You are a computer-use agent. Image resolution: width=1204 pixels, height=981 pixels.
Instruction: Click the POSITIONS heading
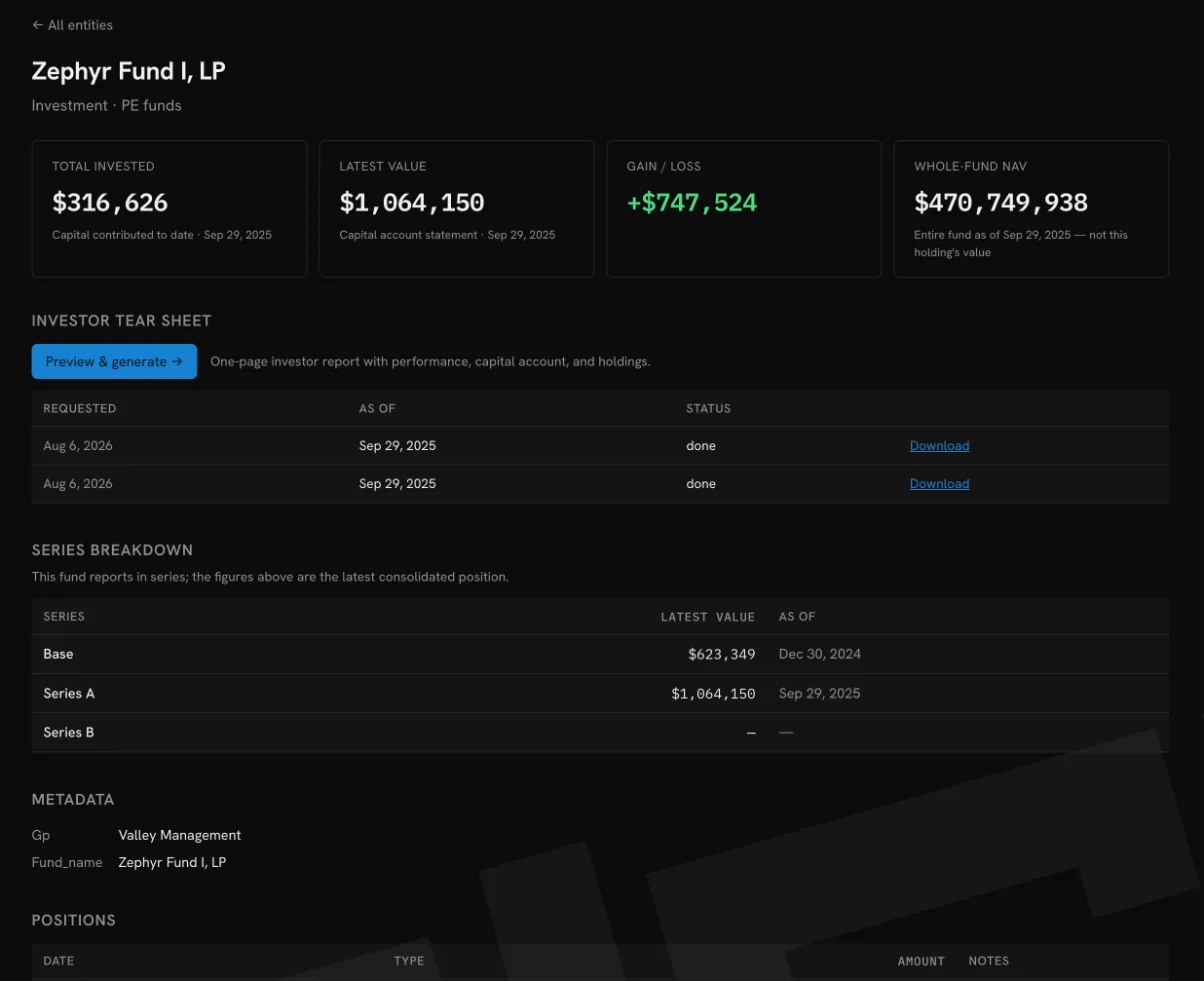click(74, 920)
